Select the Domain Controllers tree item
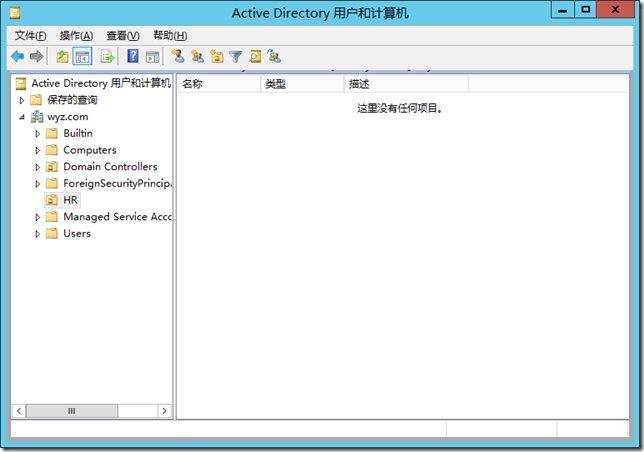The height and width of the screenshot is (452, 644). click(110, 167)
